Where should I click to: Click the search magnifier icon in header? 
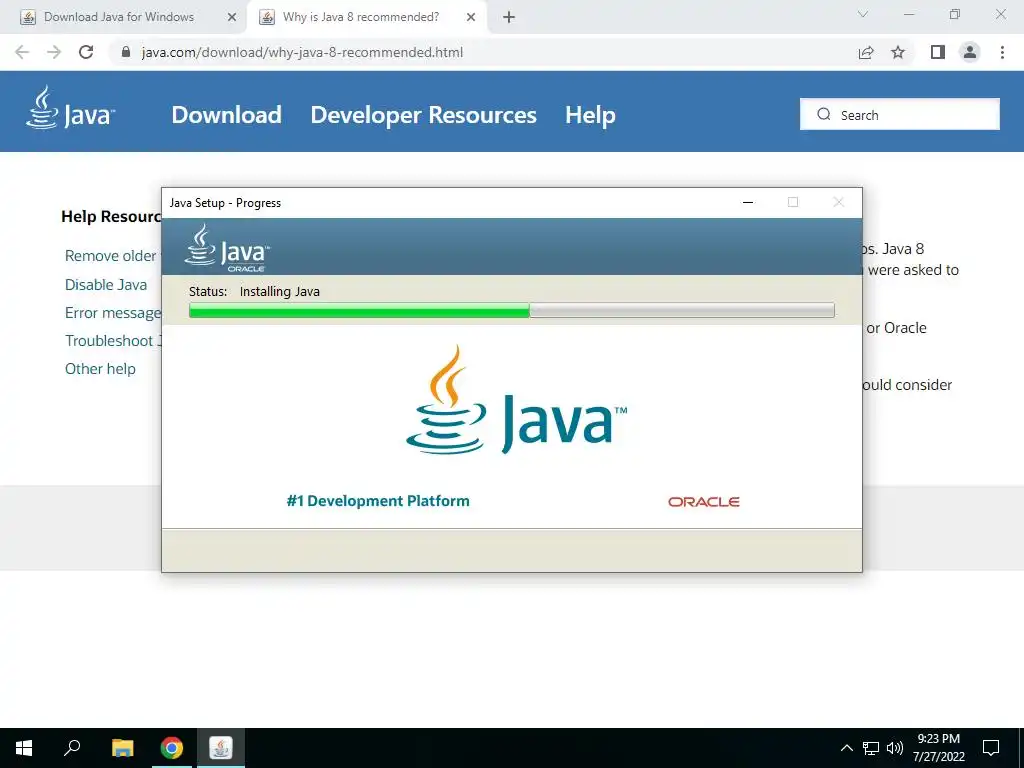[824, 114]
